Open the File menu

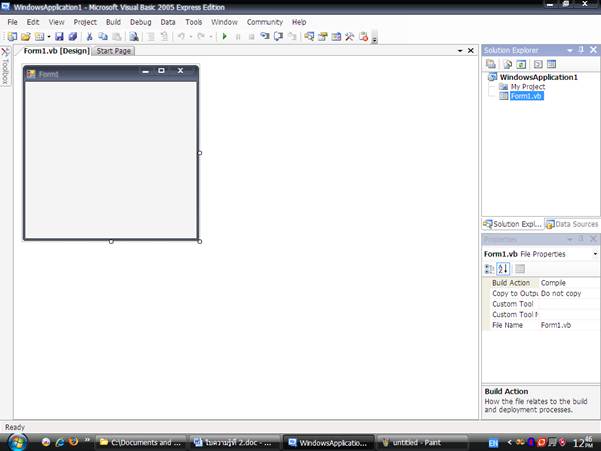coord(13,22)
